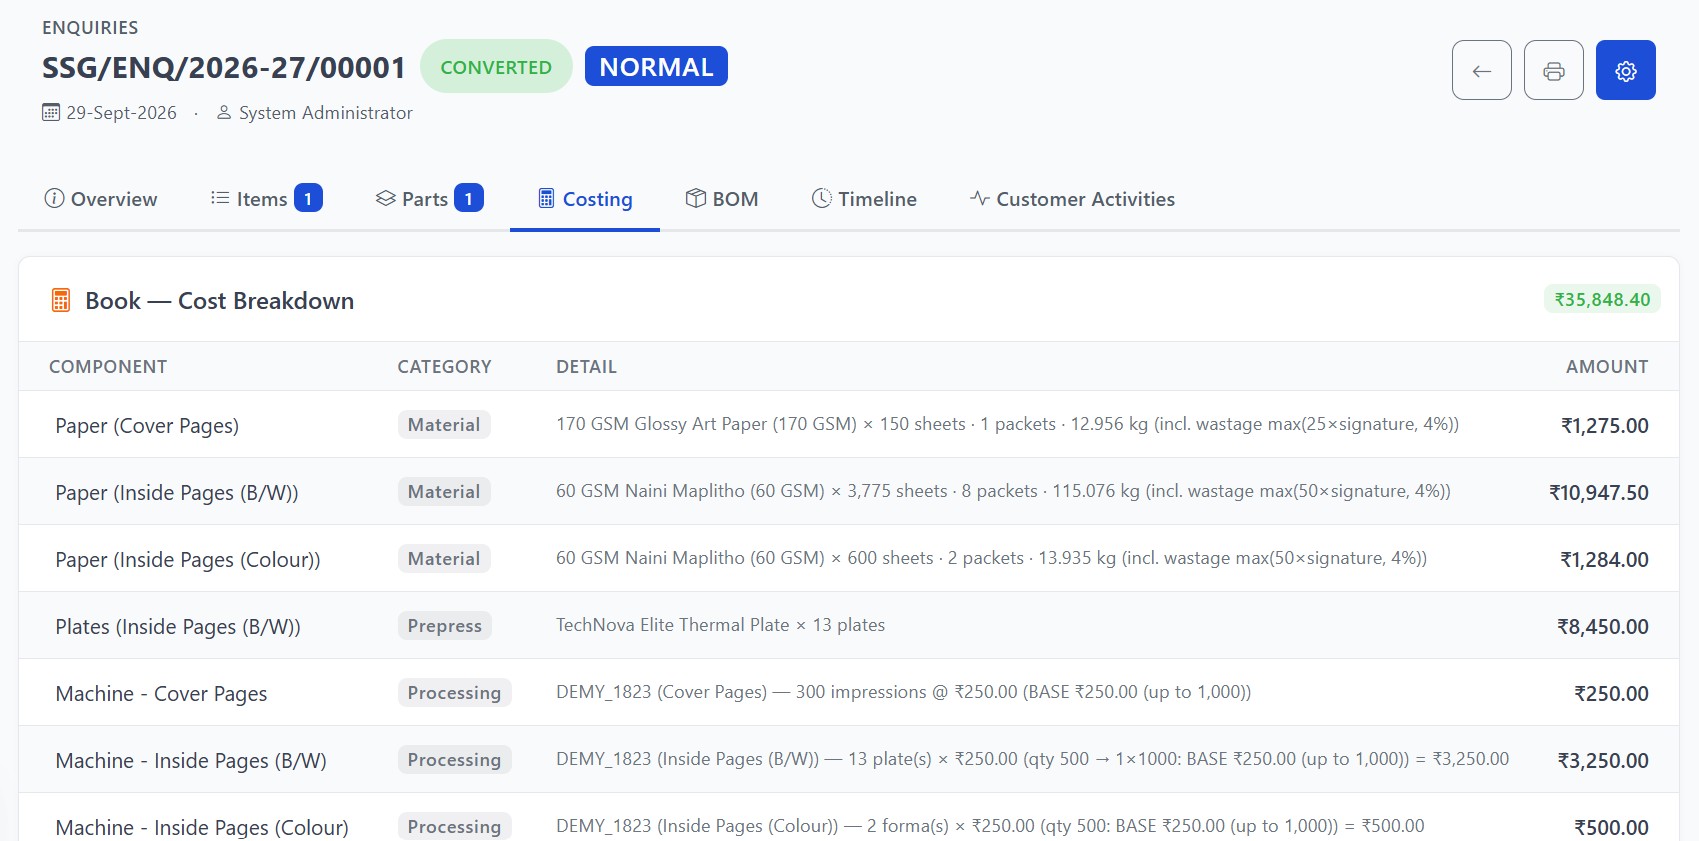Click the Items count badge

[308, 198]
